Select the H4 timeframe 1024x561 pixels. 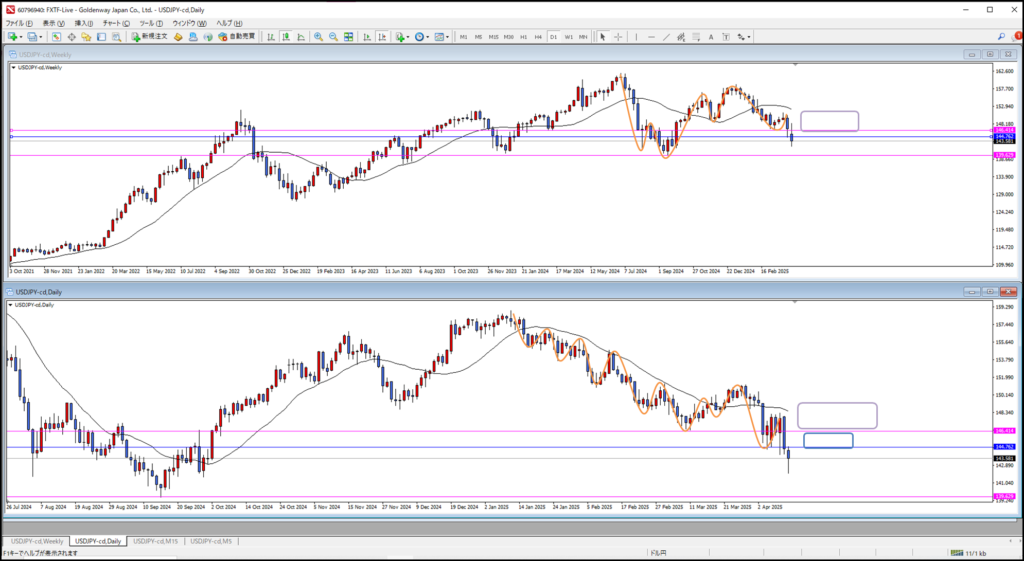click(x=538, y=37)
